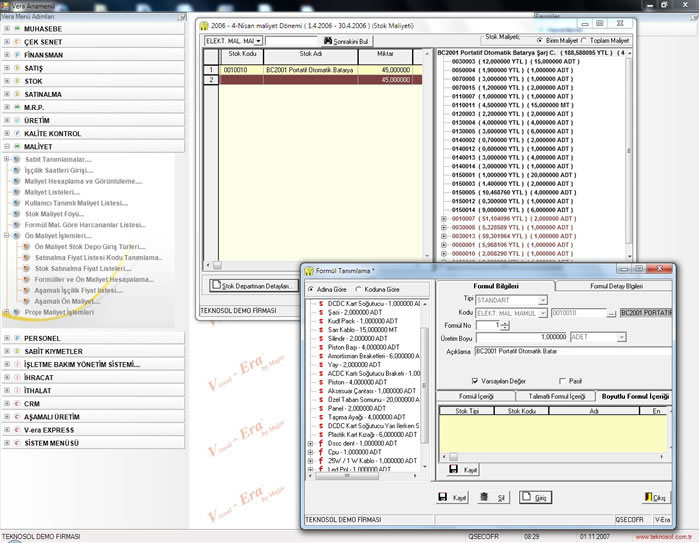The height and width of the screenshot is (543, 699).
Task: Switch to Formül Bilgileri tab
Action: point(495,286)
